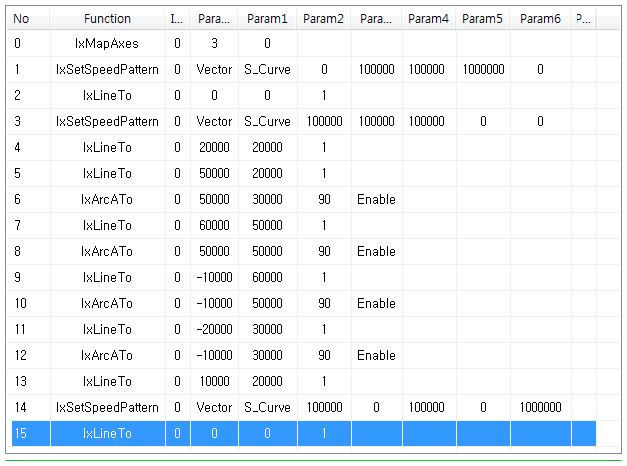The height and width of the screenshot is (466, 627).
Task: Select the Param1 column header
Action: pos(267,19)
